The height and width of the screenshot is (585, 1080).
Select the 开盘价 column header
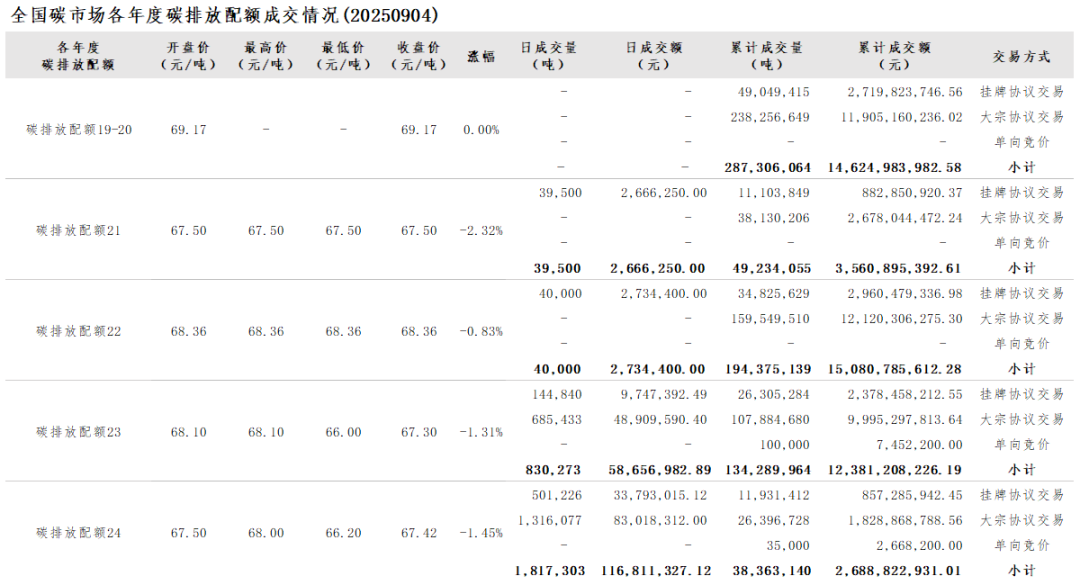[x=189, y=56]
